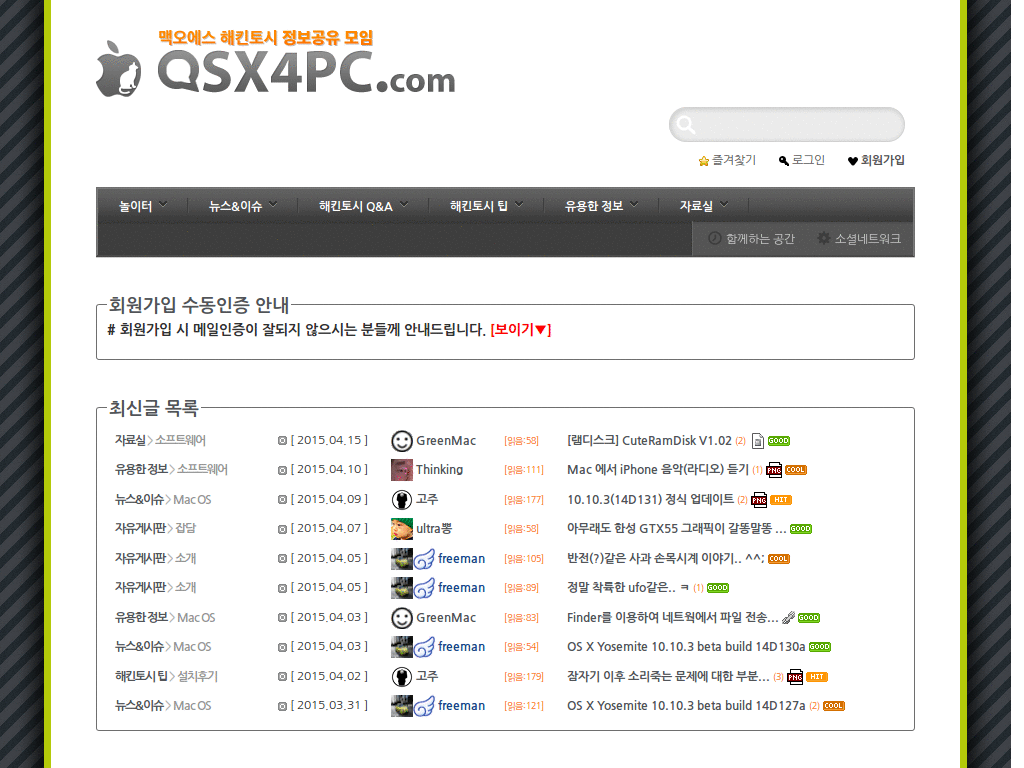Open post Mac 에서 iPhone 음악(라디오) 듣기

658,470
